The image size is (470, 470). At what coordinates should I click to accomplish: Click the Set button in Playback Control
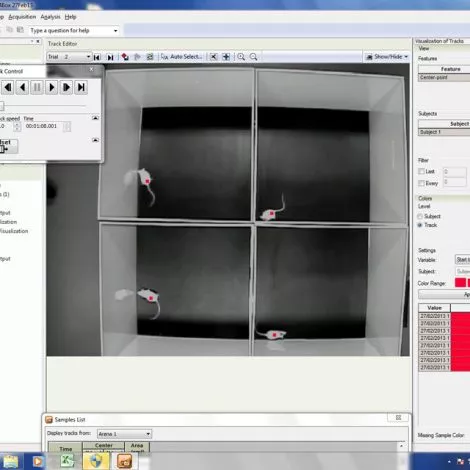click(x=8, y=146)
